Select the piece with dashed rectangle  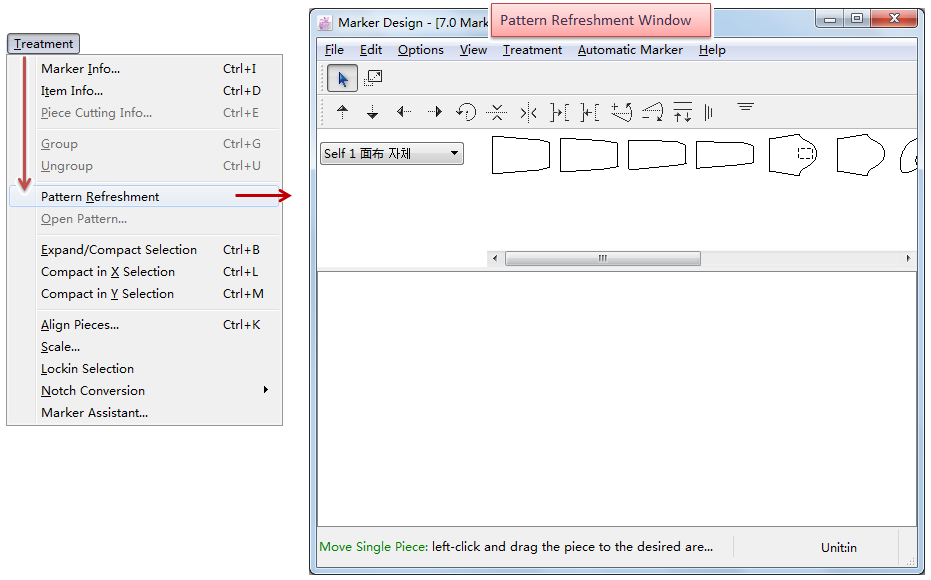[x=793, y=155]
